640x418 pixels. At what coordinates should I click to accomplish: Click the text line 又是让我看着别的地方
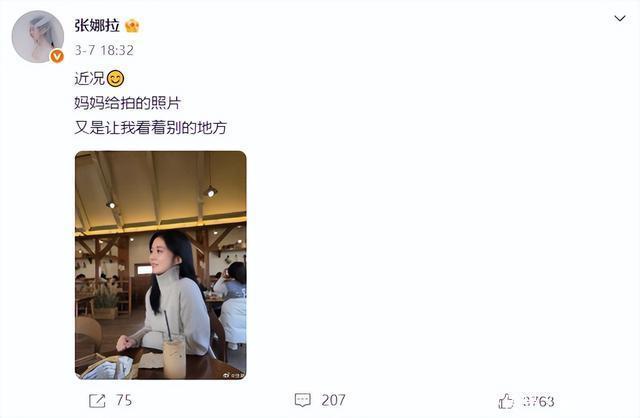pos(150,128)
